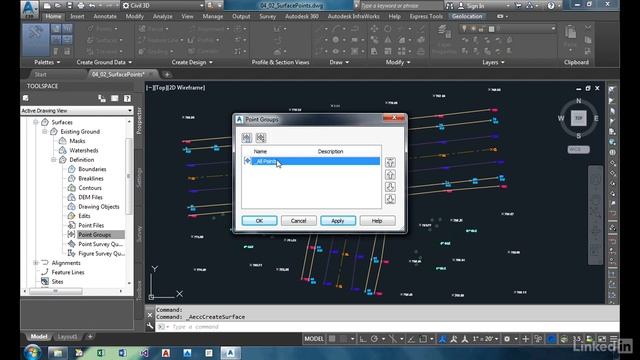Select Watersheds in Toolspace tree

point(84,150)
